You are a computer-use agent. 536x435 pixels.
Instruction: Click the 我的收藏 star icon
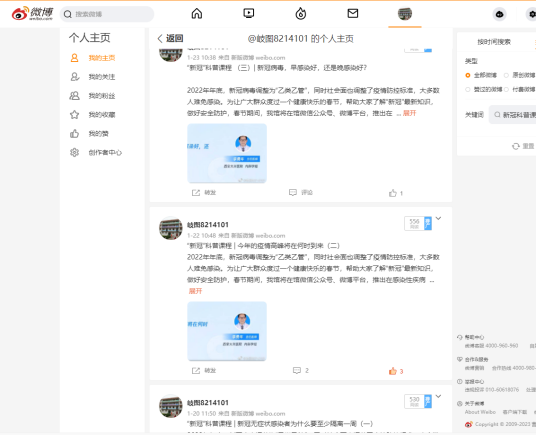coord(75,114)
